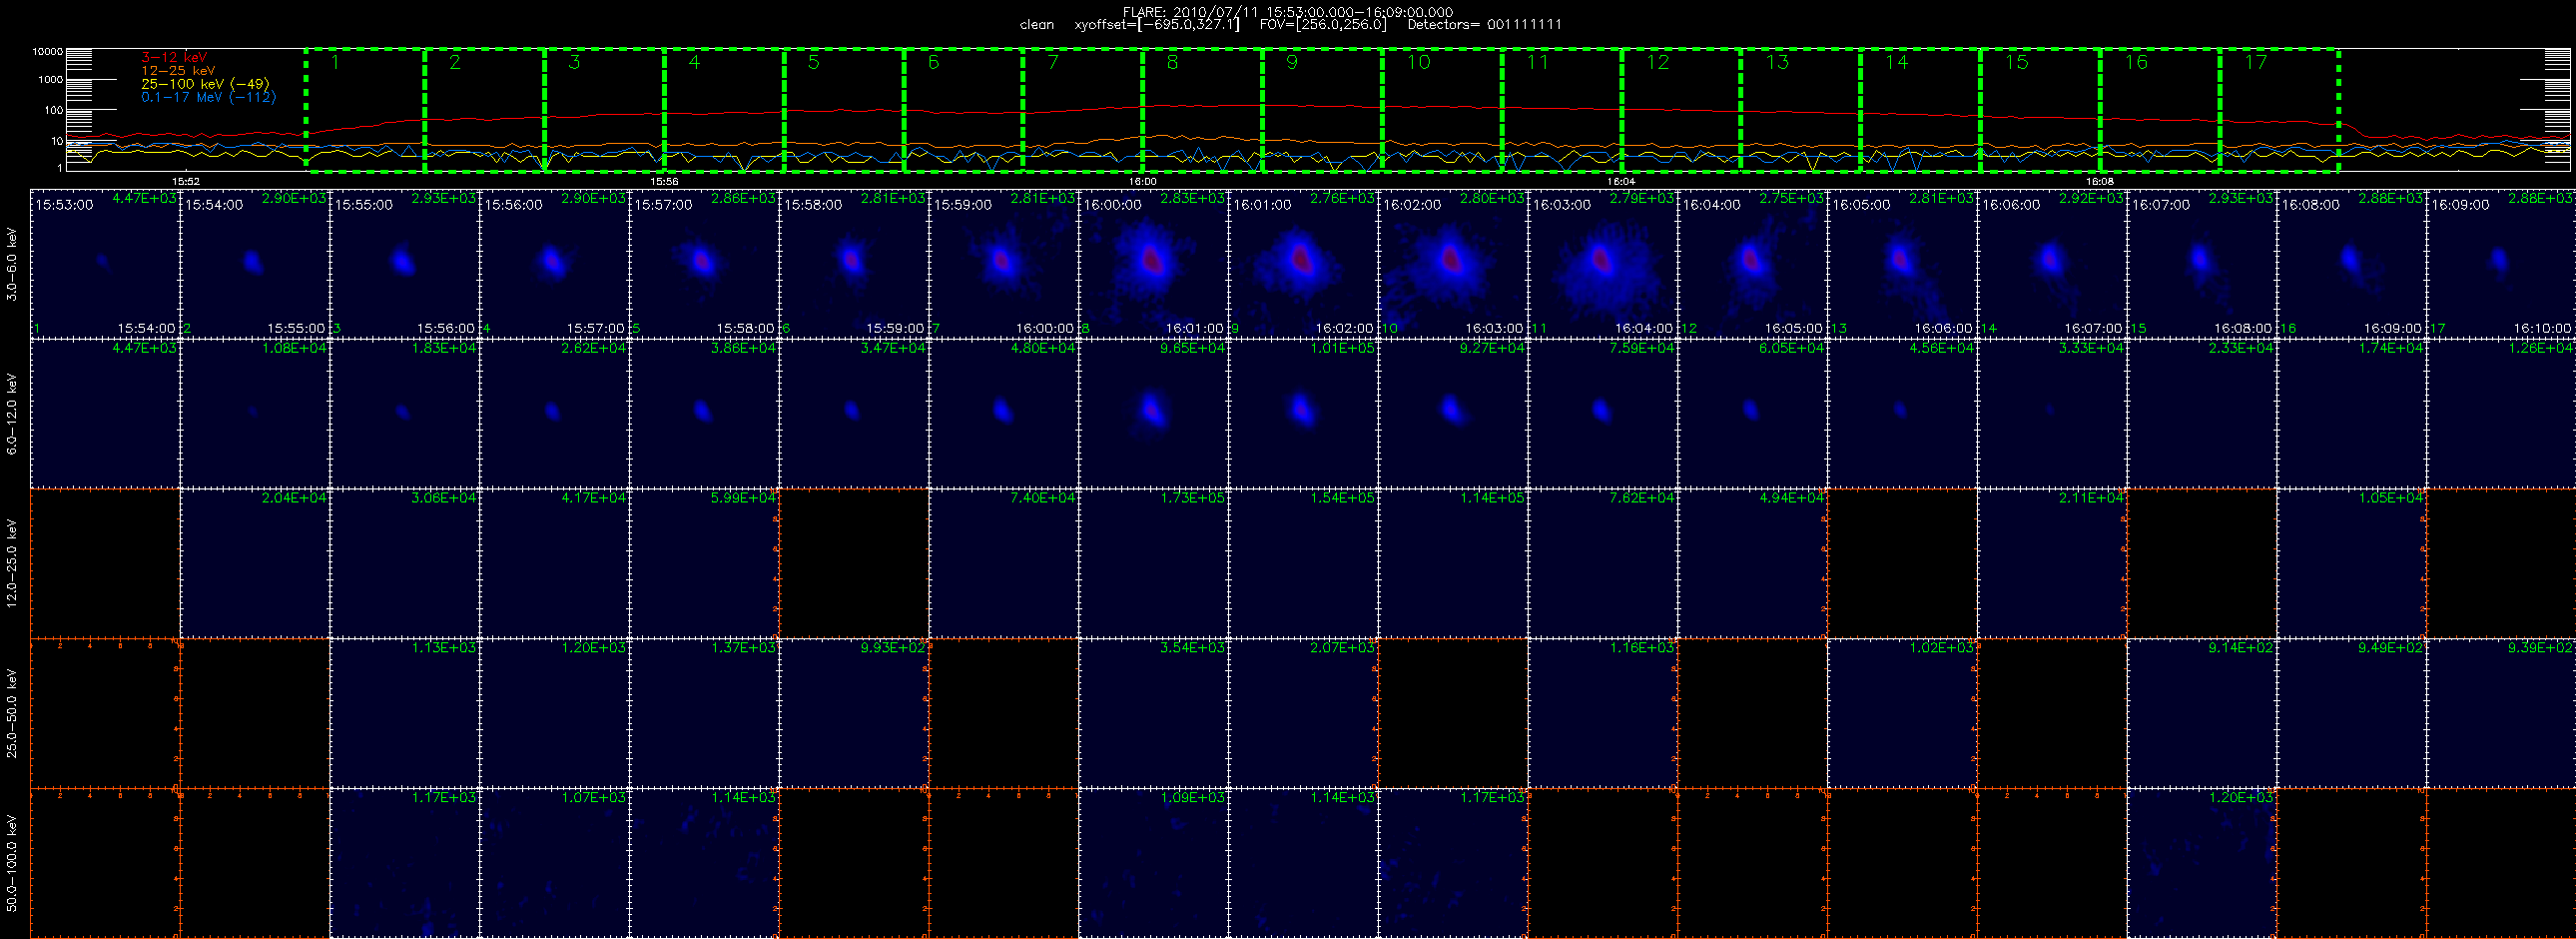This screenshot has height=939, width=2576.
Task: Select interval 1 in the lightcurve plot
Action: pos(365,109)
